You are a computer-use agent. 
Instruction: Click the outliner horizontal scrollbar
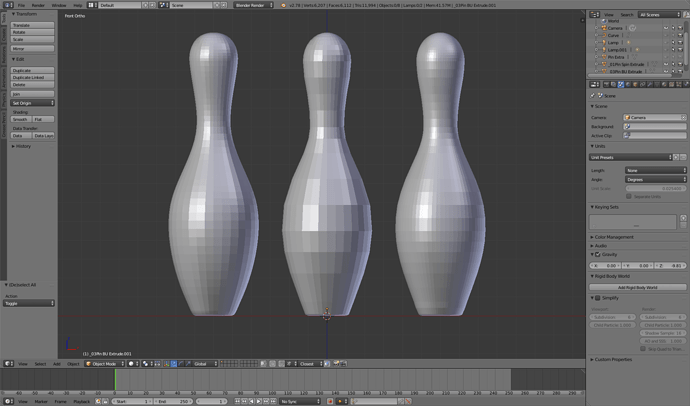coord(631,75)
